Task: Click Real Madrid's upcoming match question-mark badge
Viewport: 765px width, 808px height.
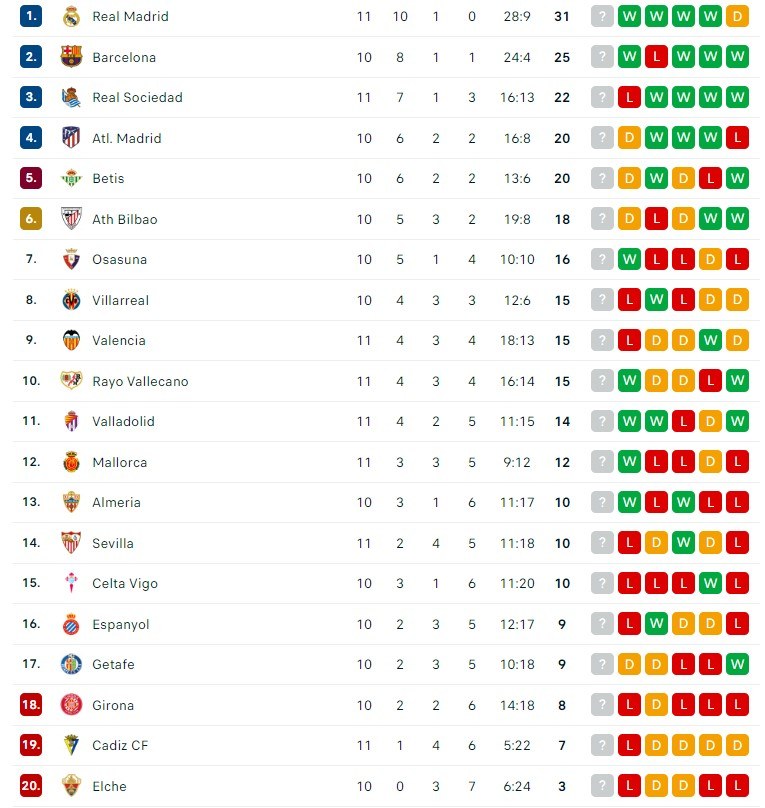Action: [x=602, y=16]
